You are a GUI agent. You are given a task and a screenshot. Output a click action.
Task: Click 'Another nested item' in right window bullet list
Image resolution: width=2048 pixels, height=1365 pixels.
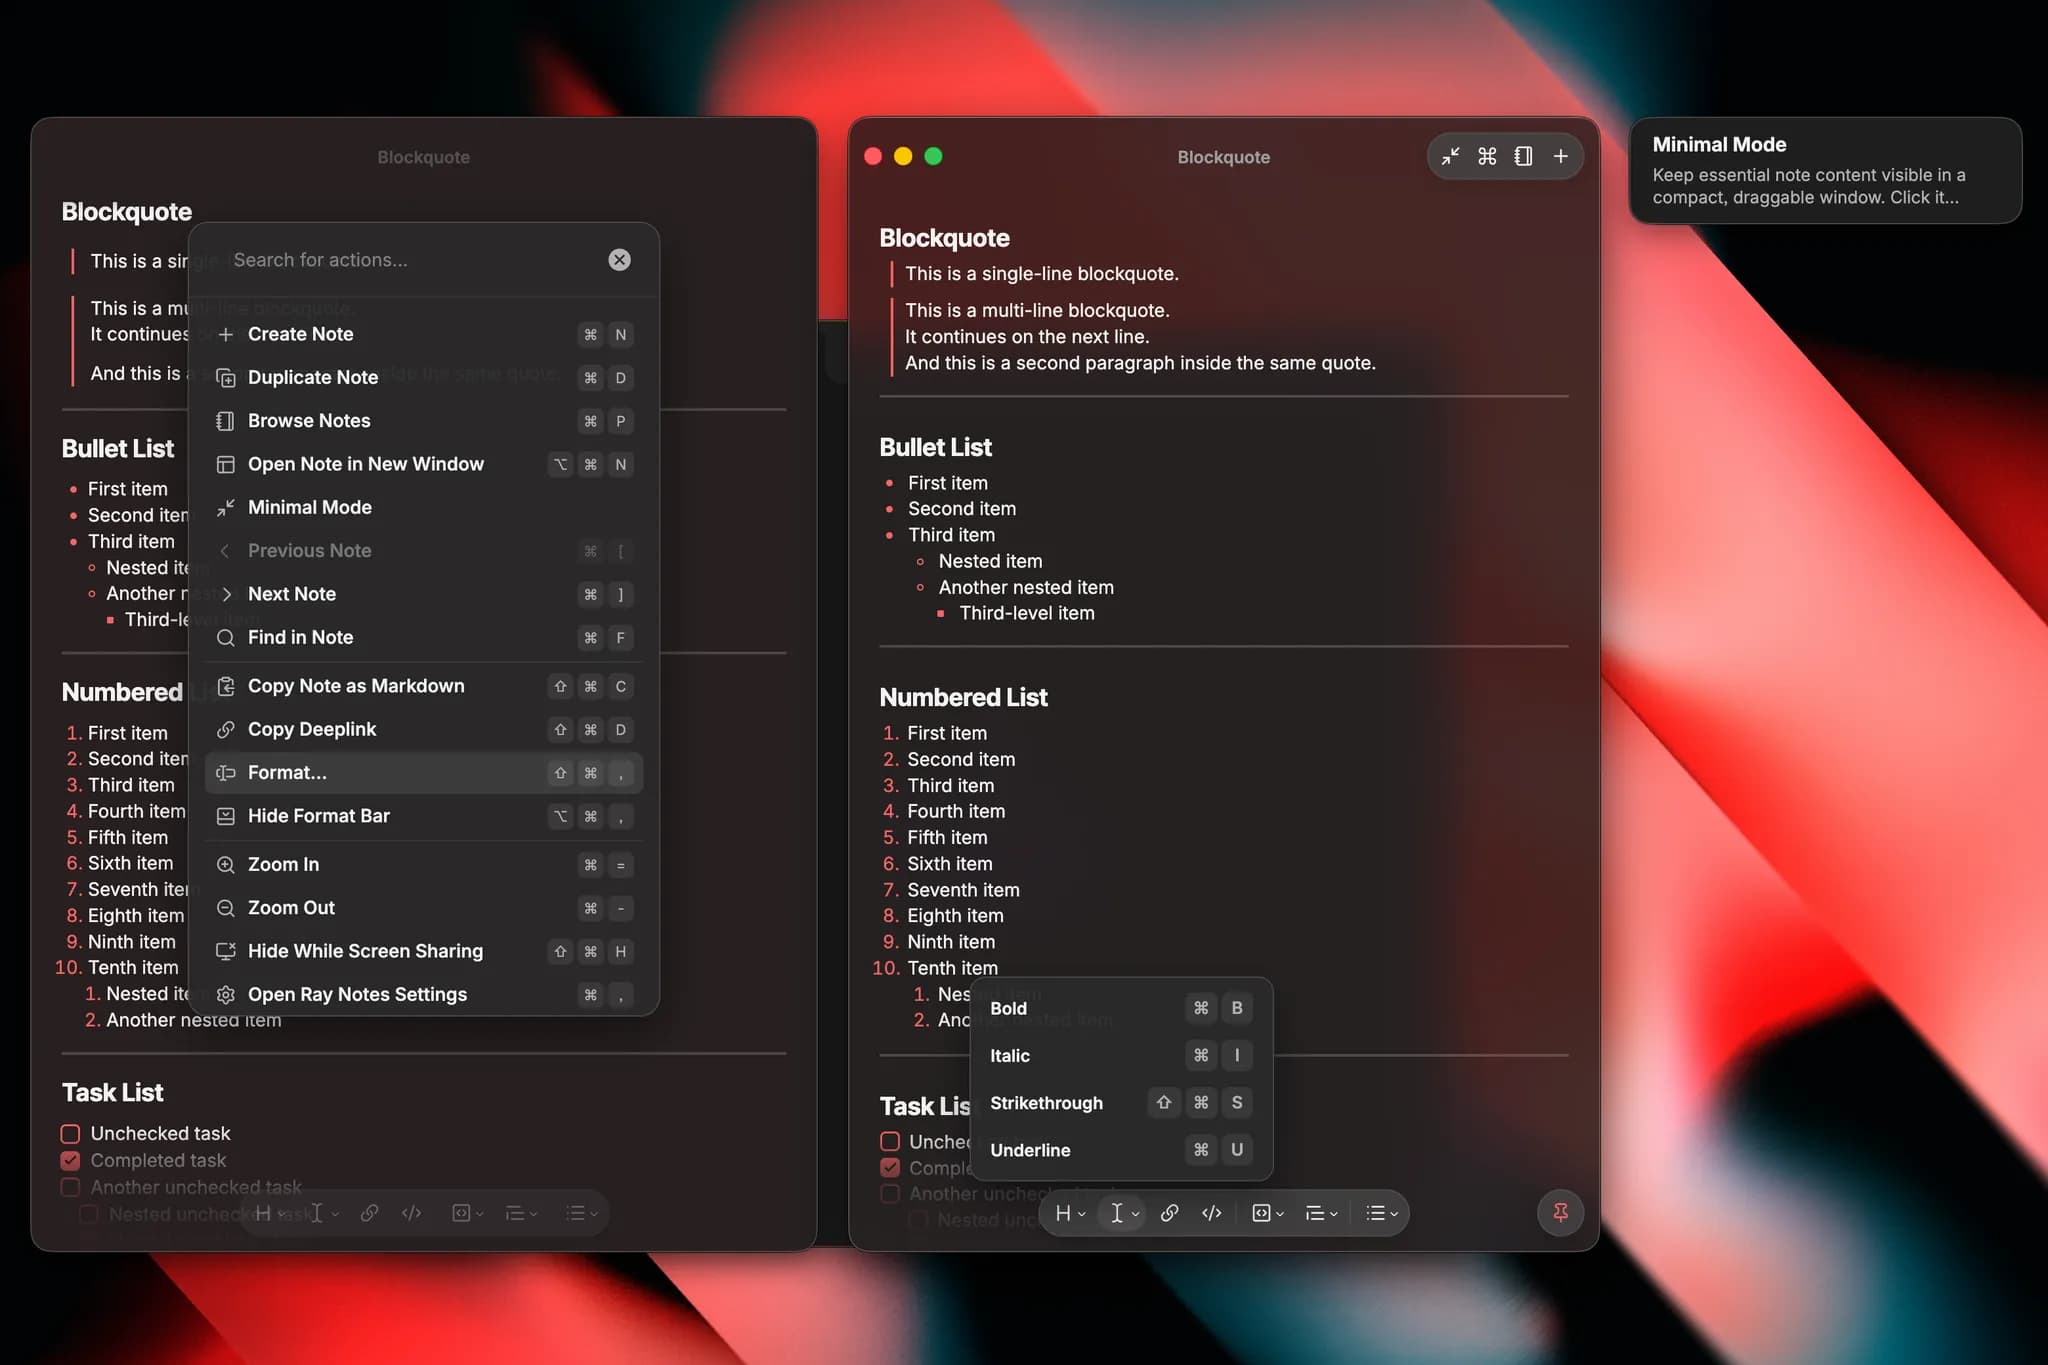(1026, 587)
